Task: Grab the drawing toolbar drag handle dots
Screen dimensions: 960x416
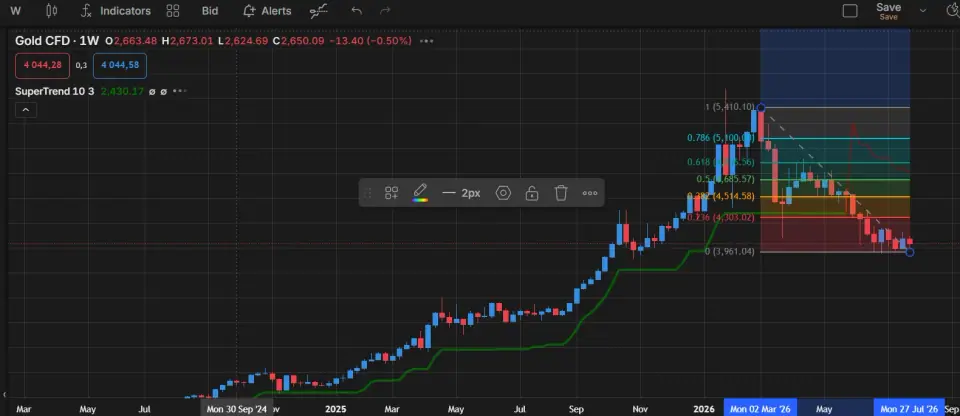Action: (x=368, y=194)
